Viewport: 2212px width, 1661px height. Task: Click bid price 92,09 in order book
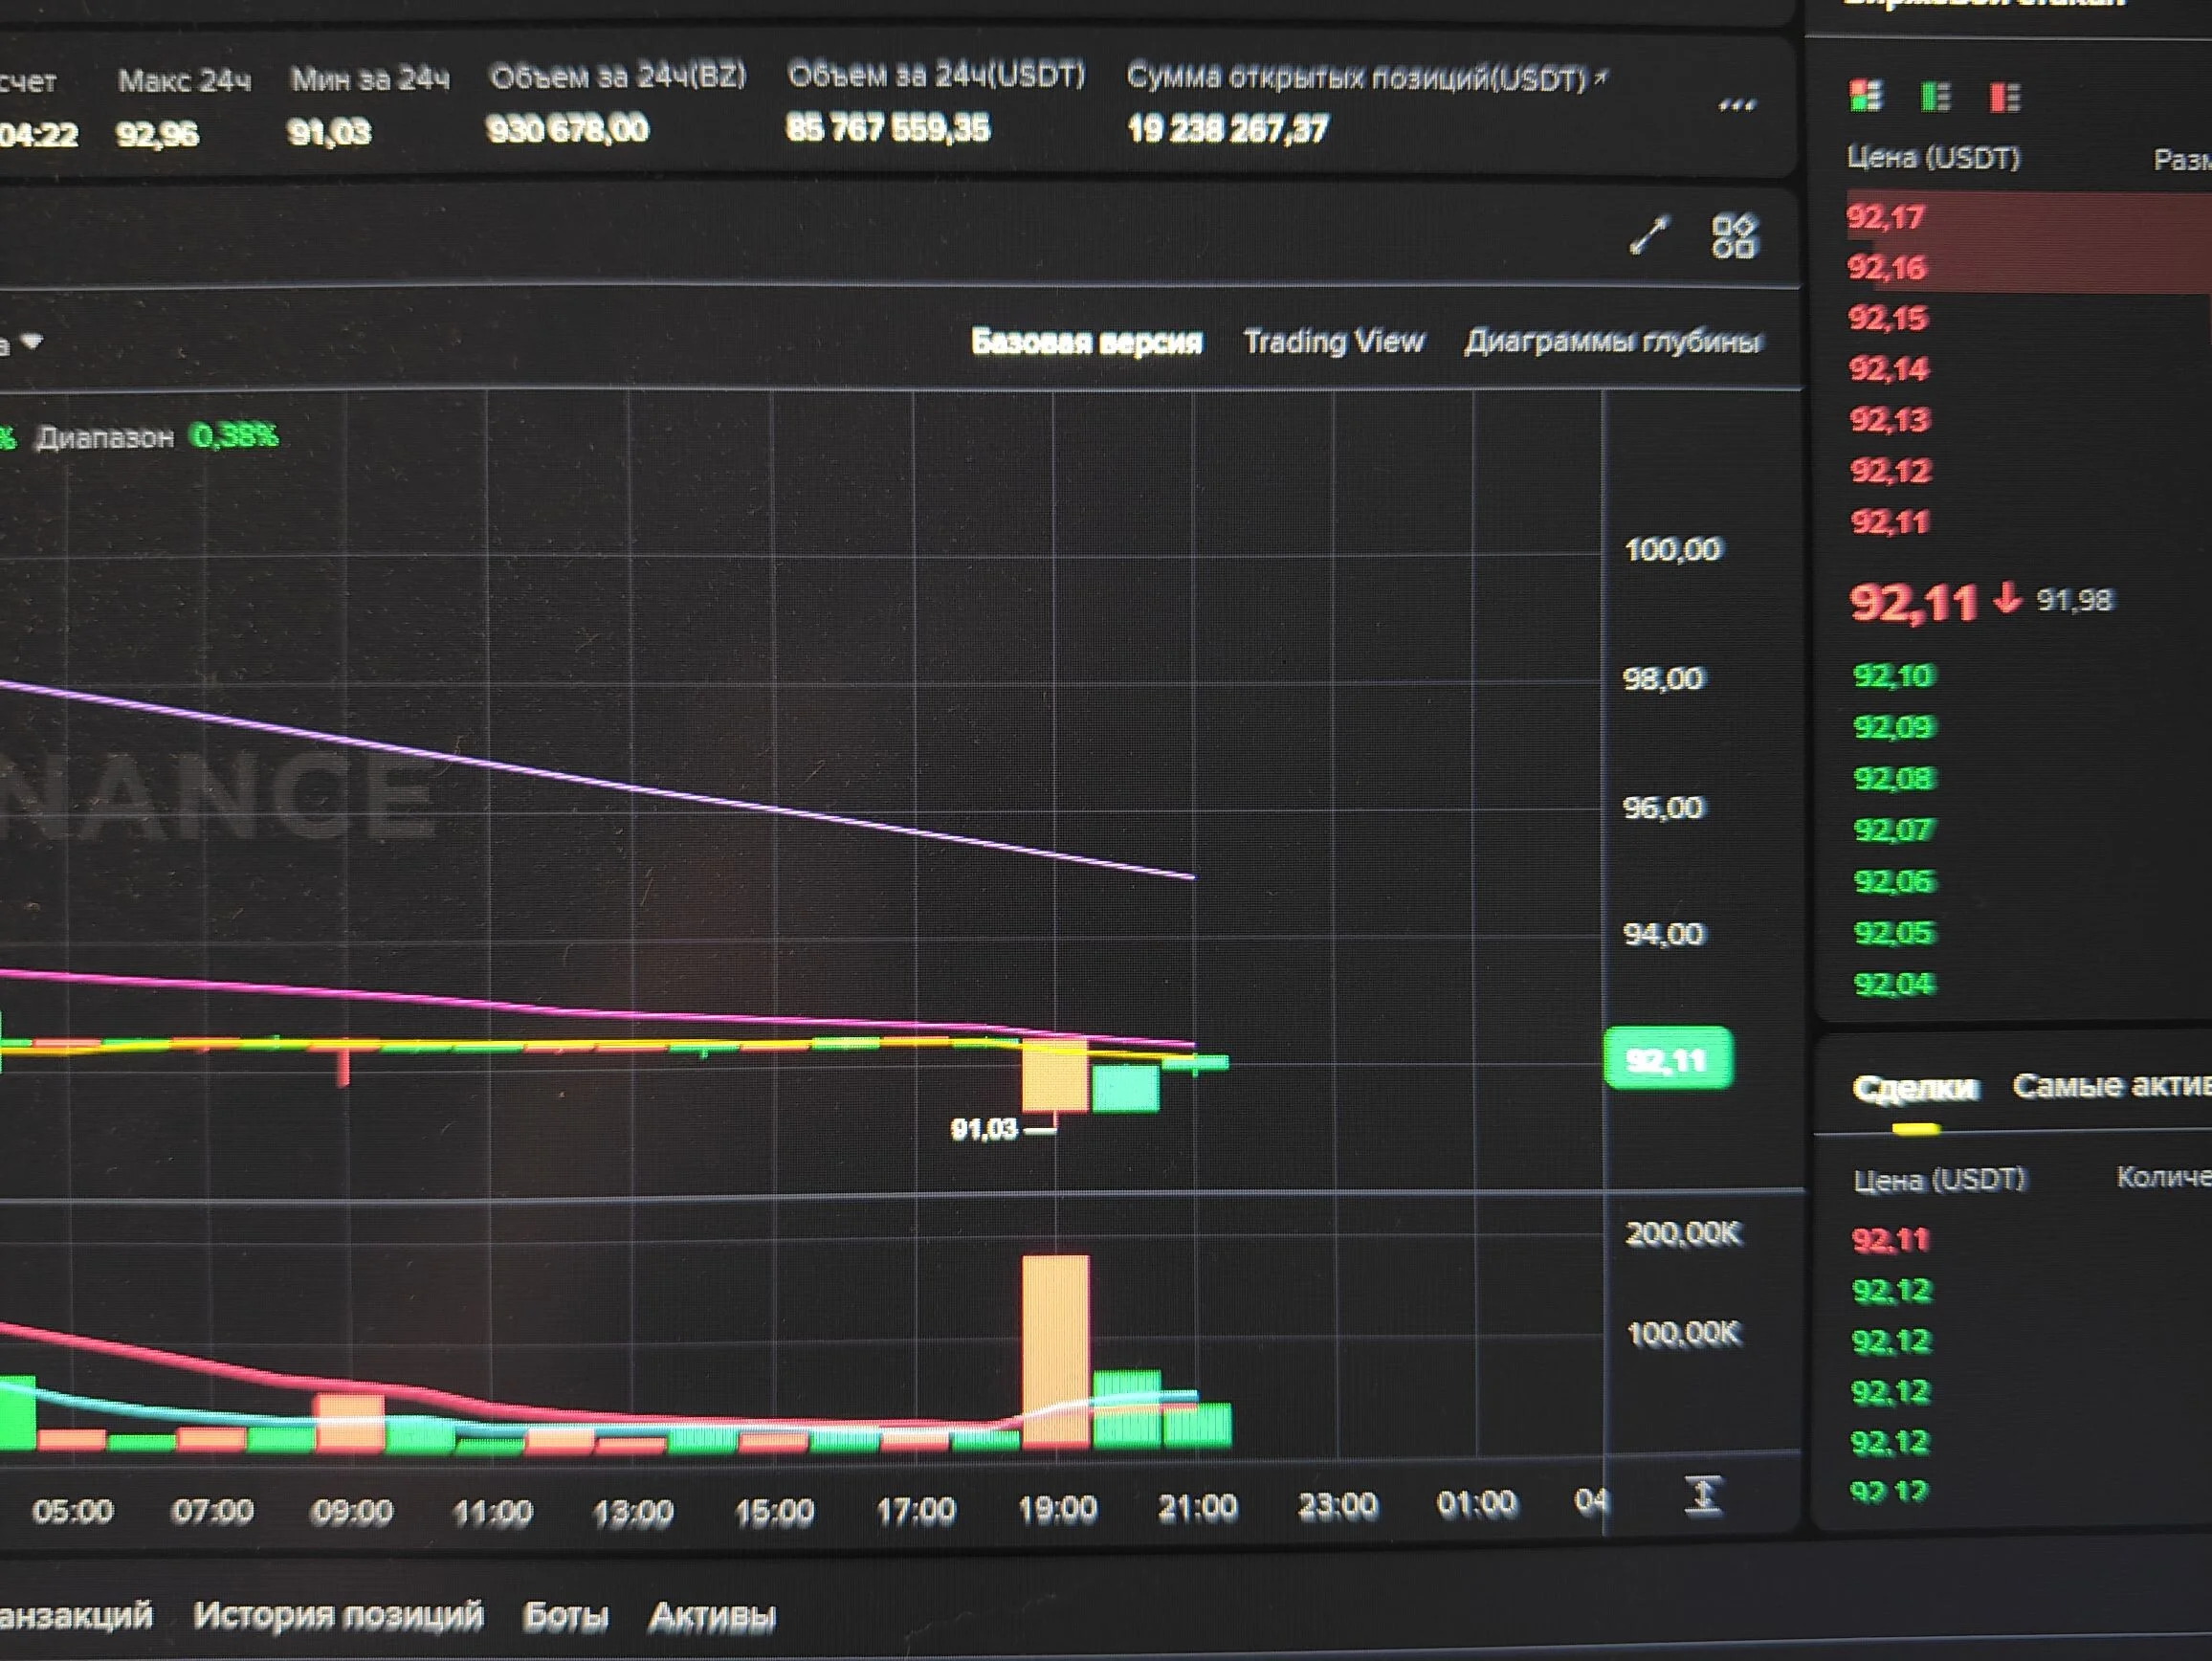(1894, 727)
